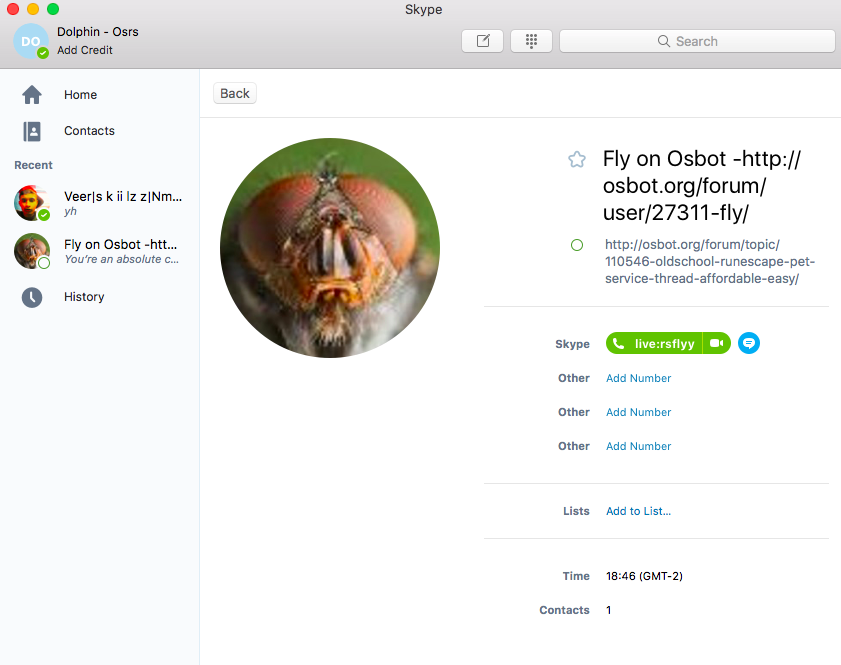Click Add to List...
This screenshot has width=841, height=665.
click(x=638, y=512)
